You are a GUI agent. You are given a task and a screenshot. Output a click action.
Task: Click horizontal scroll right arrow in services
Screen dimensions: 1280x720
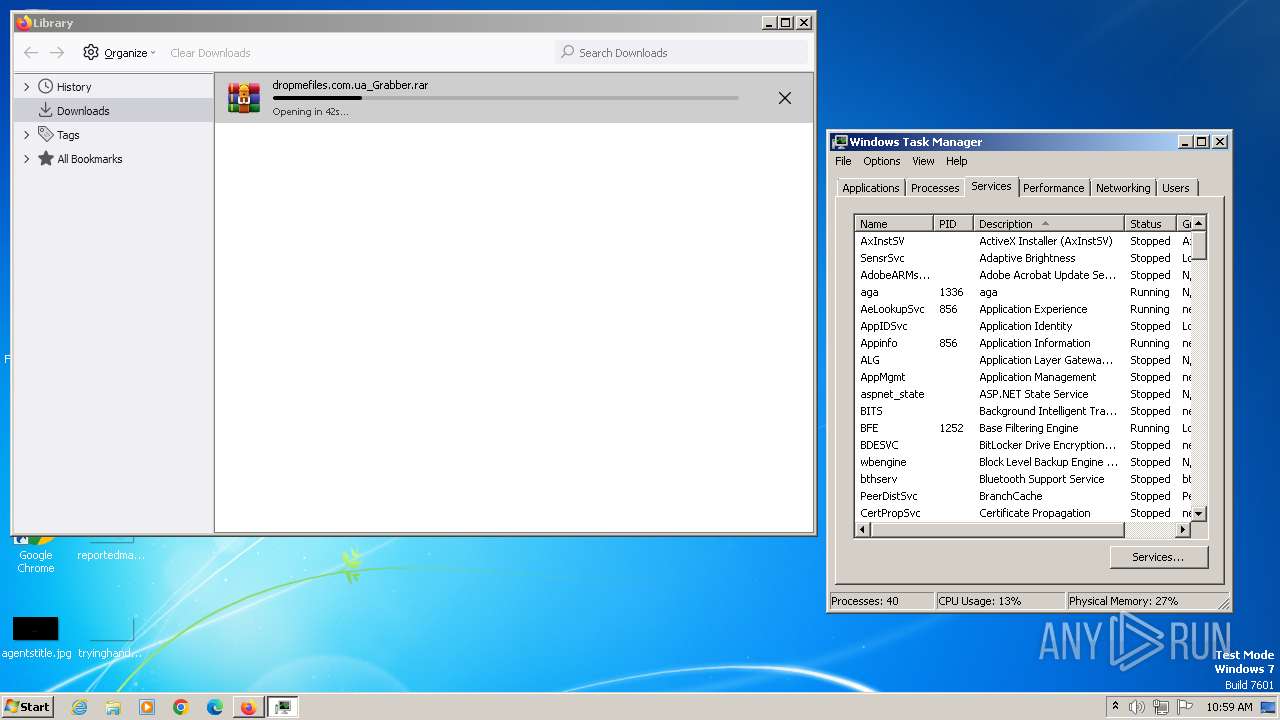click(x=1183, y=530)
